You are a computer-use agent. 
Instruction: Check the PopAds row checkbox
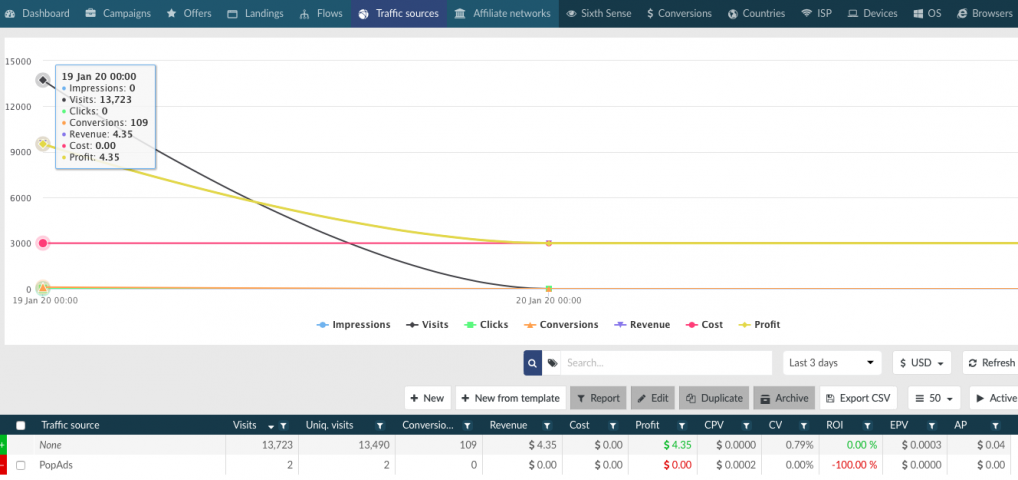21,465
